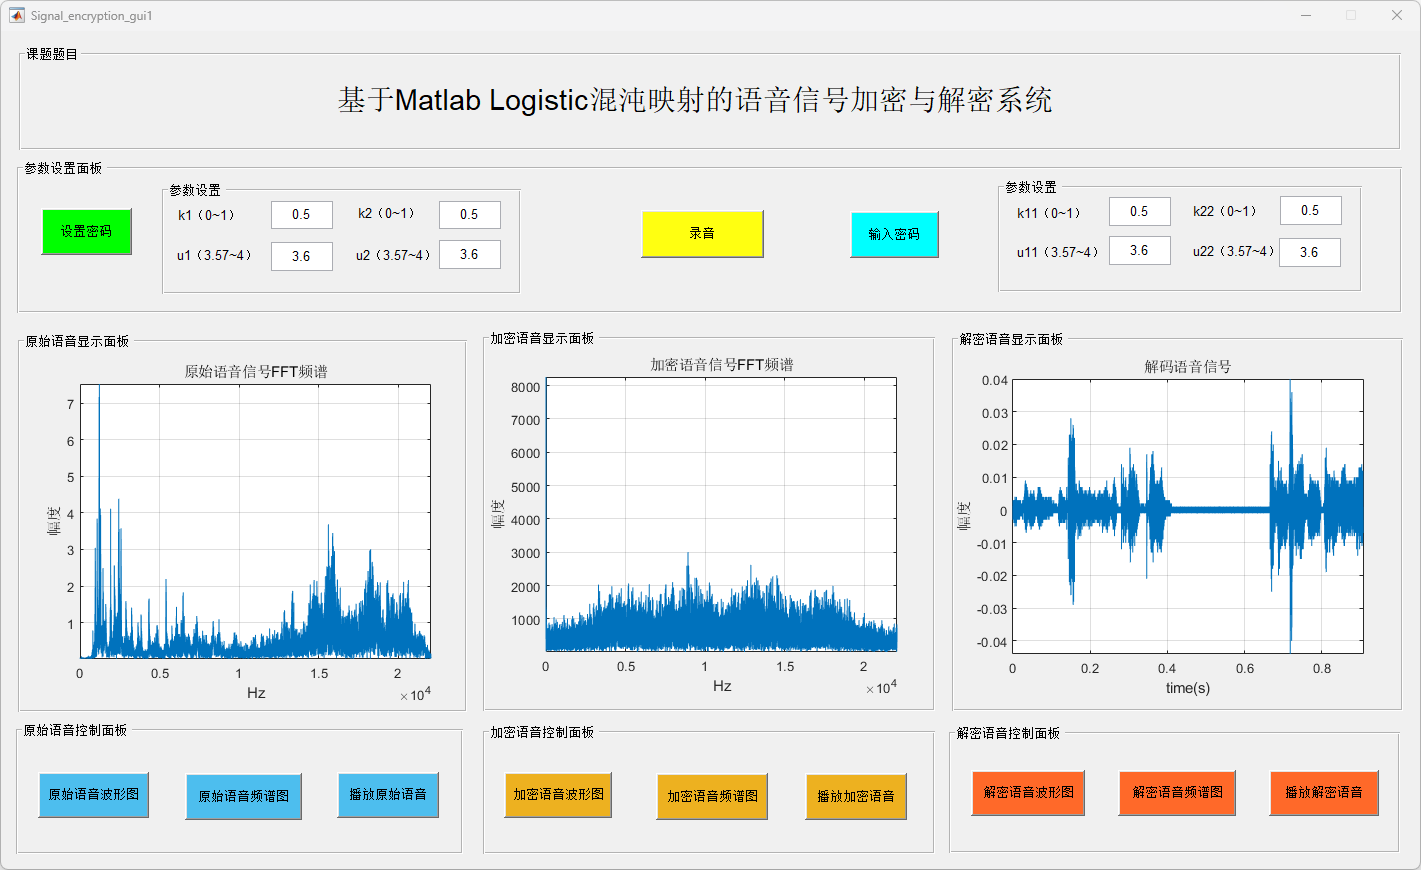This screenshot has width=1421, height=870.
Task: Click the k1 (0~1) input field
Action: point(301,215)
